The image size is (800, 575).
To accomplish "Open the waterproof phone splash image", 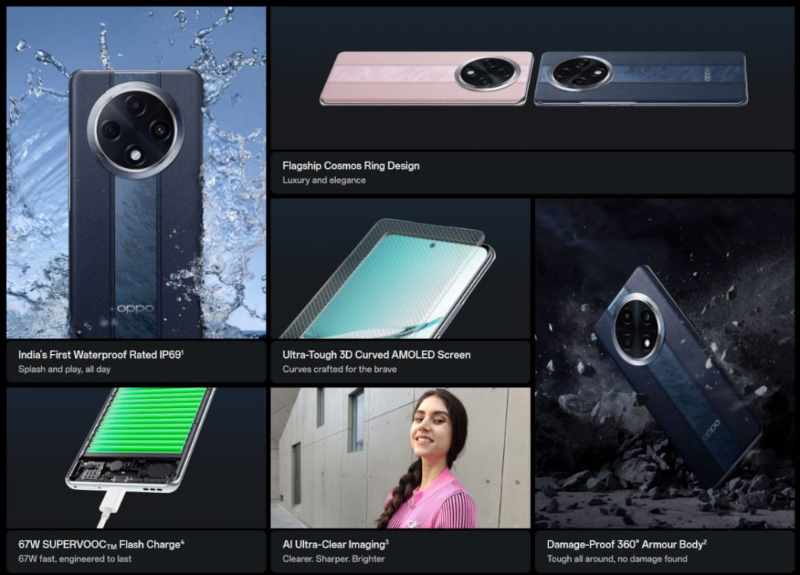I will [x=136, y=172].
